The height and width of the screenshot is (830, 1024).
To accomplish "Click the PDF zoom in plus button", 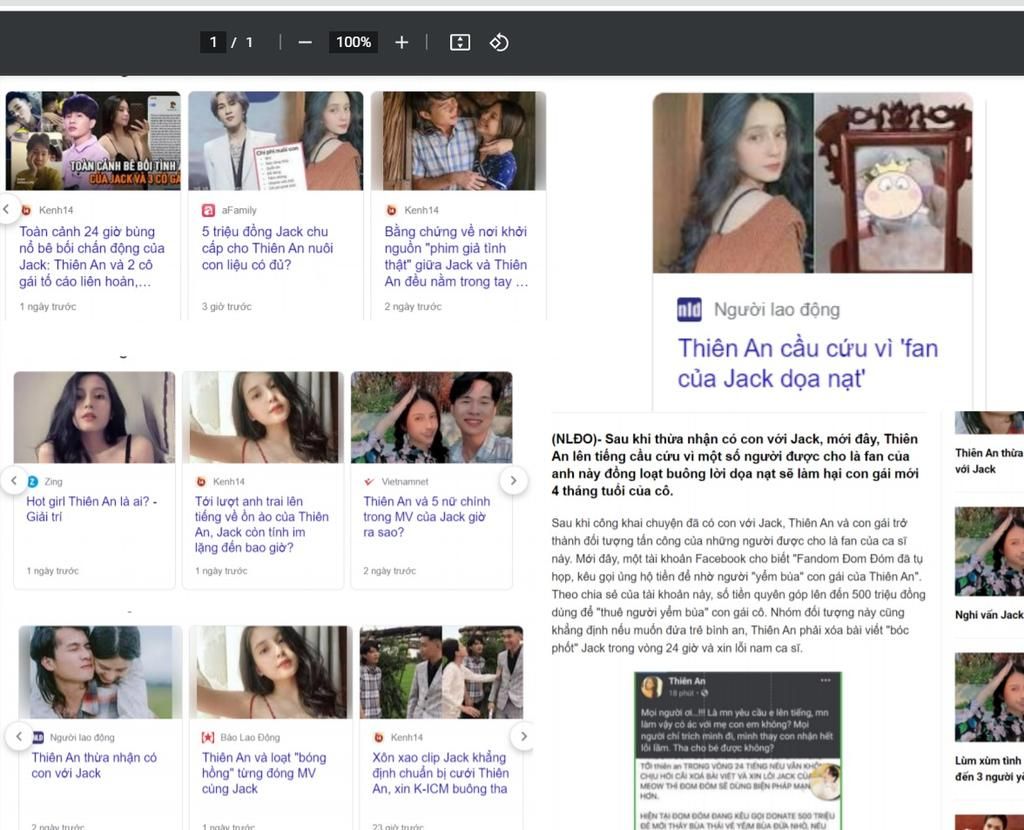I will coord(402,42).
